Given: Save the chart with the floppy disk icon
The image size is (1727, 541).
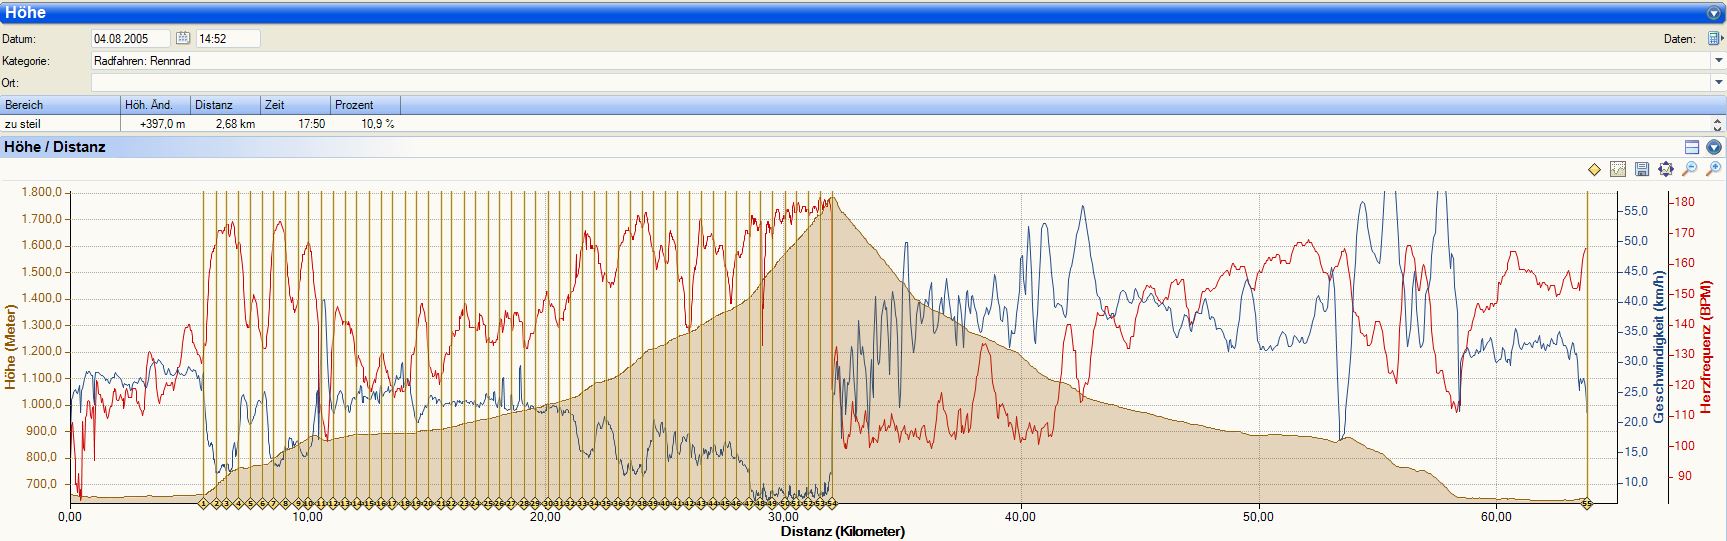Looking at the screenshot, I should coord(1642,170).
